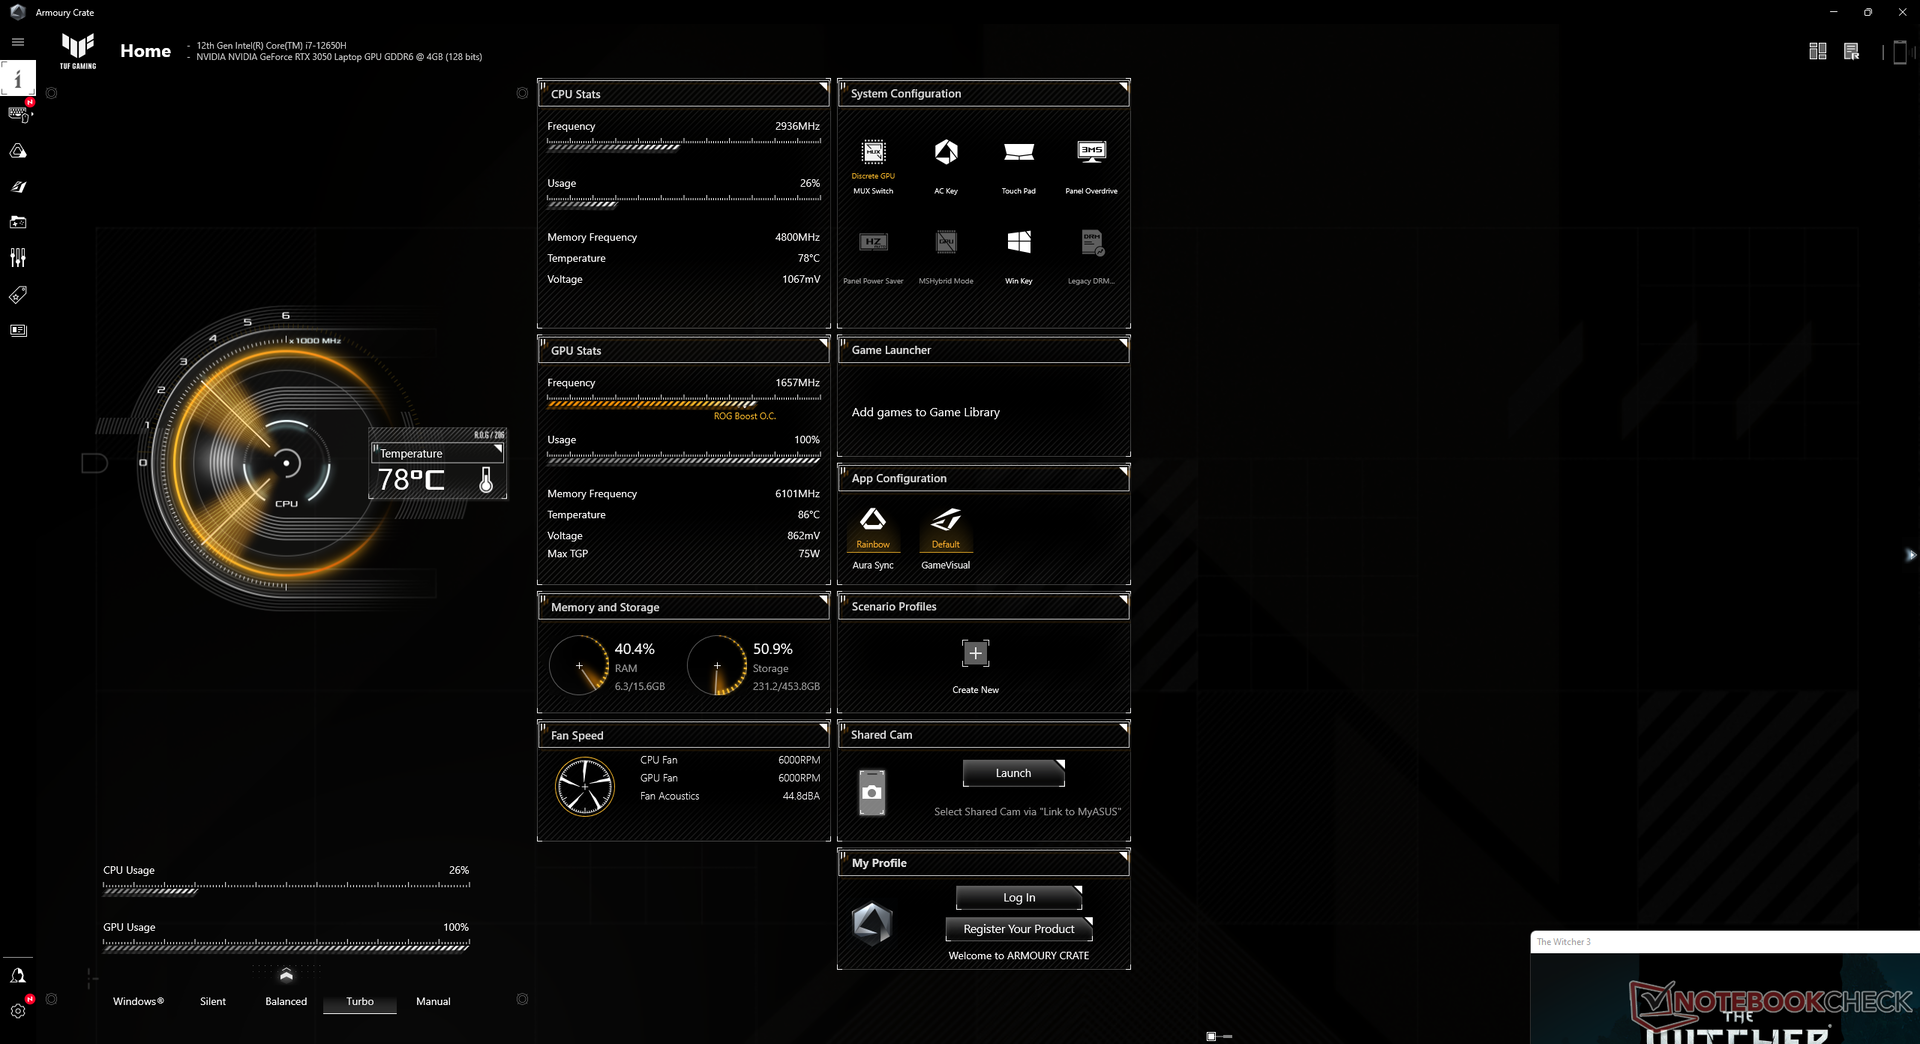Viewport: 1920px width, 1044px height.
Task: Click the Storage usage gauge
Action: tap(717, 665)
